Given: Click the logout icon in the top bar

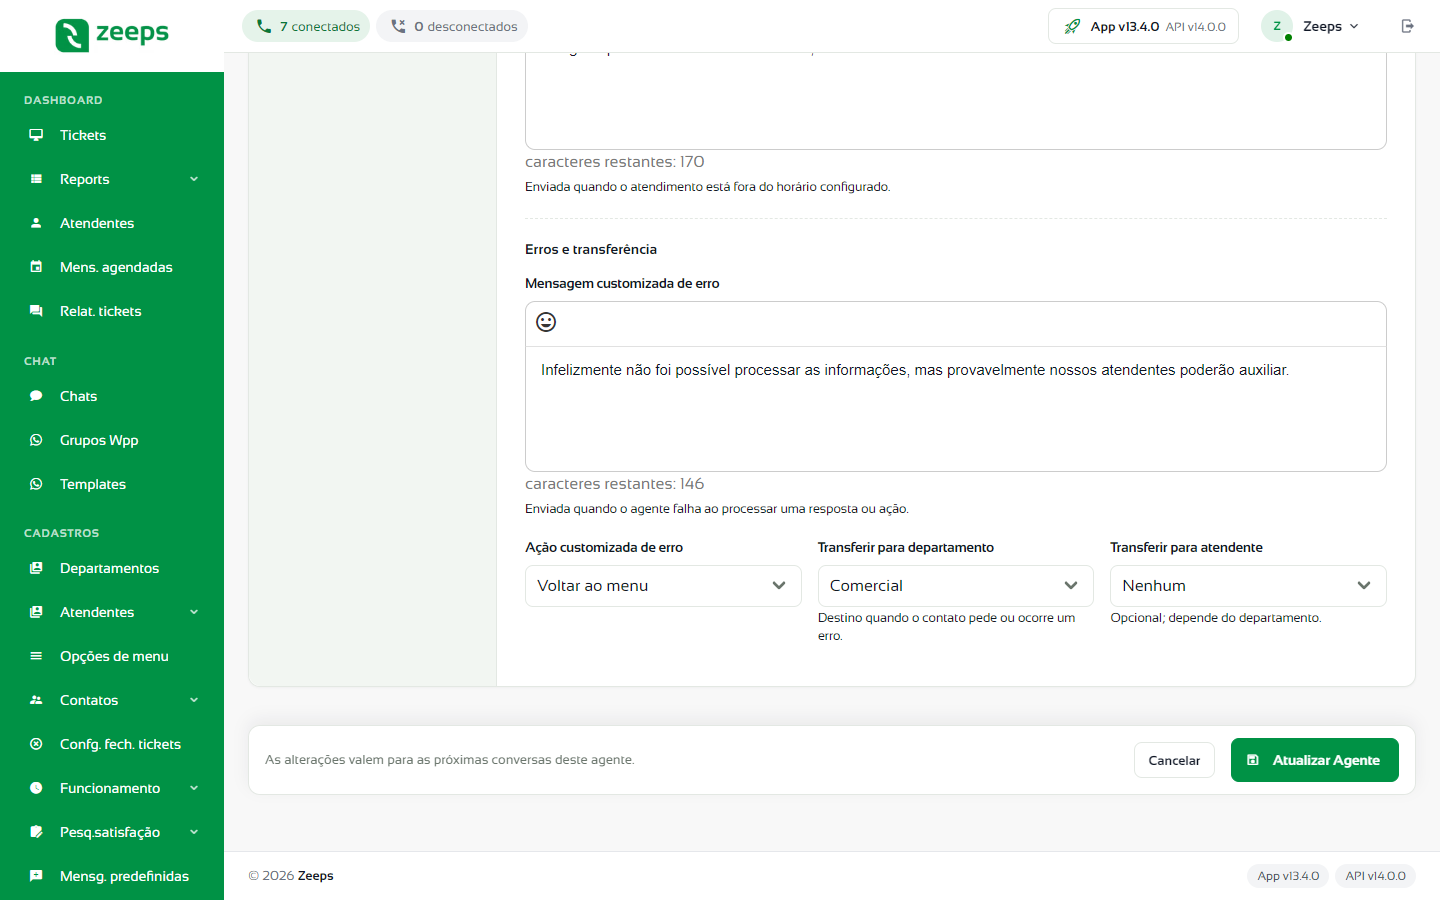Looking at the screenshot, I should pyautogui.click(x=1408, y=26).
